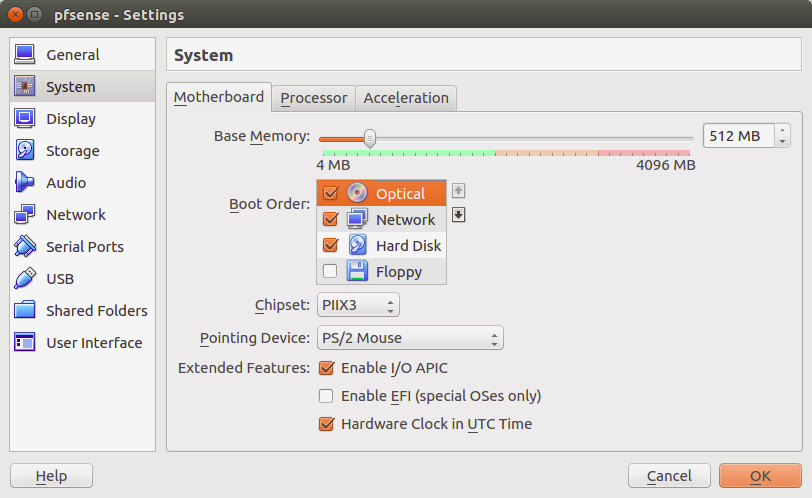The height and width of the screenshot is (498, 812).
Task: Select Serial Ports in sidebar
Action: pyautogui.click(x=82, y=246)
